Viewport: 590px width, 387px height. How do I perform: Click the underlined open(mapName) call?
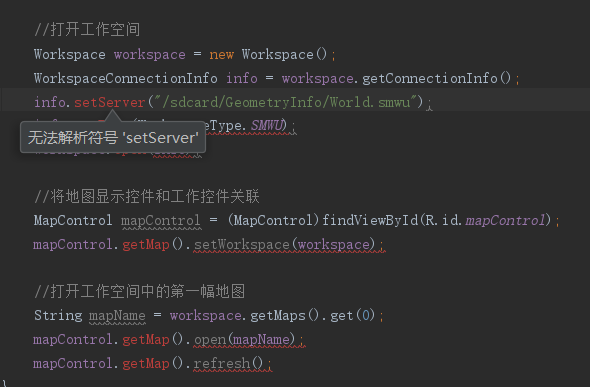(x=244, y=340)
